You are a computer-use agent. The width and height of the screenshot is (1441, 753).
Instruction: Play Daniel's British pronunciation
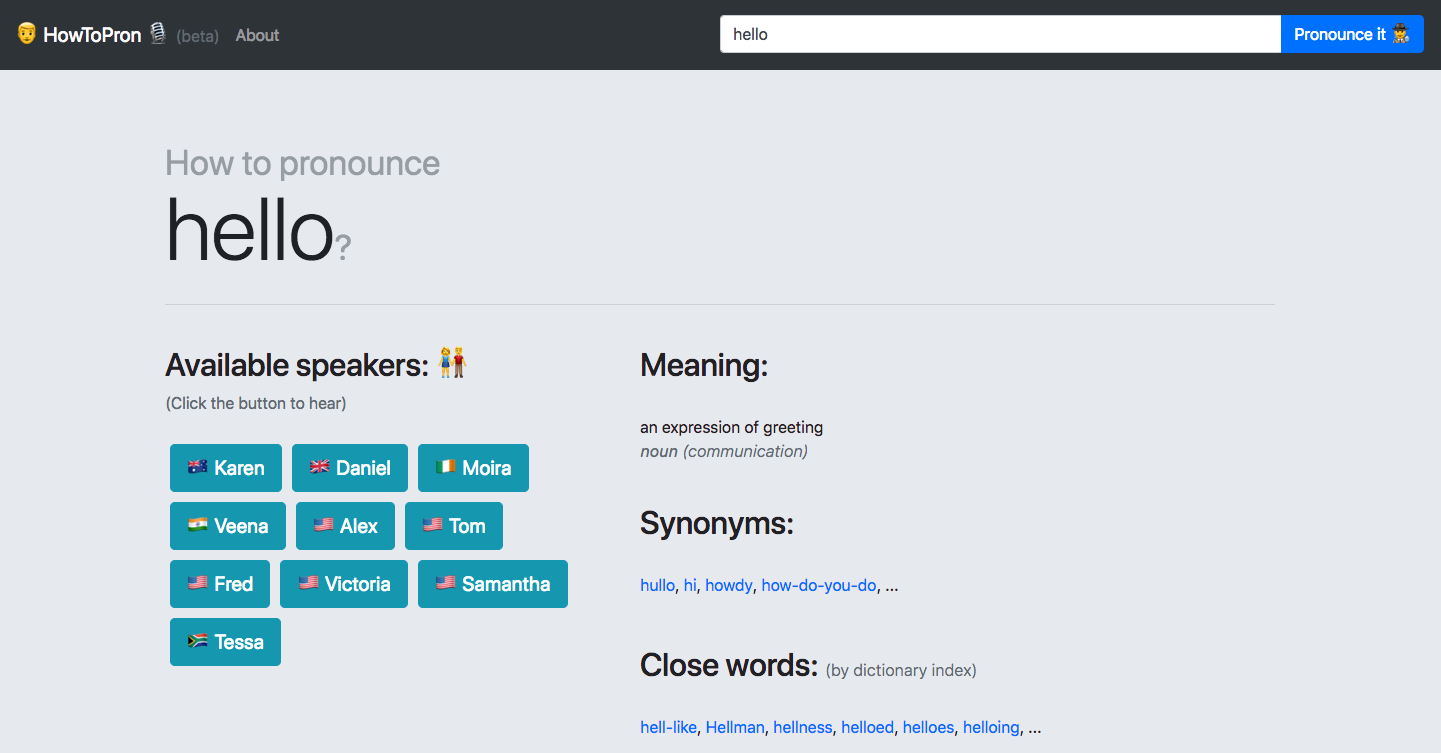[350, 468]
